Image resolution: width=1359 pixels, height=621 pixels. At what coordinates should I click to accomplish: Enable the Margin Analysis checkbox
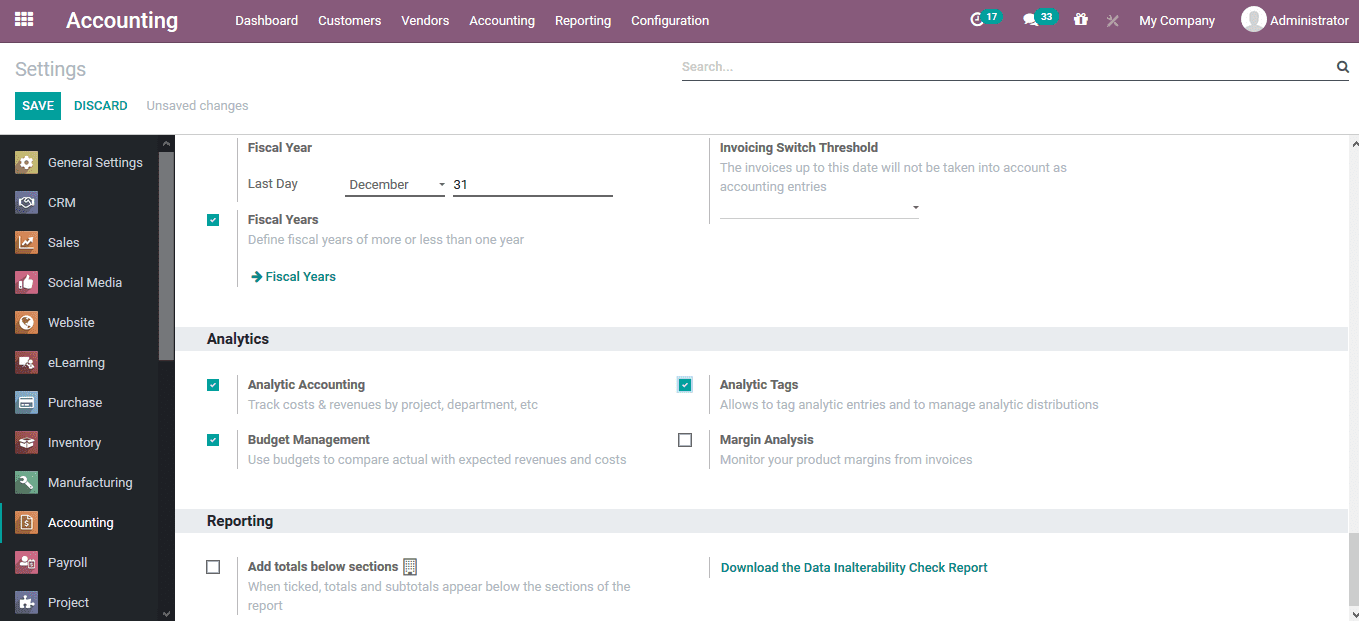(x=685, y=439)
